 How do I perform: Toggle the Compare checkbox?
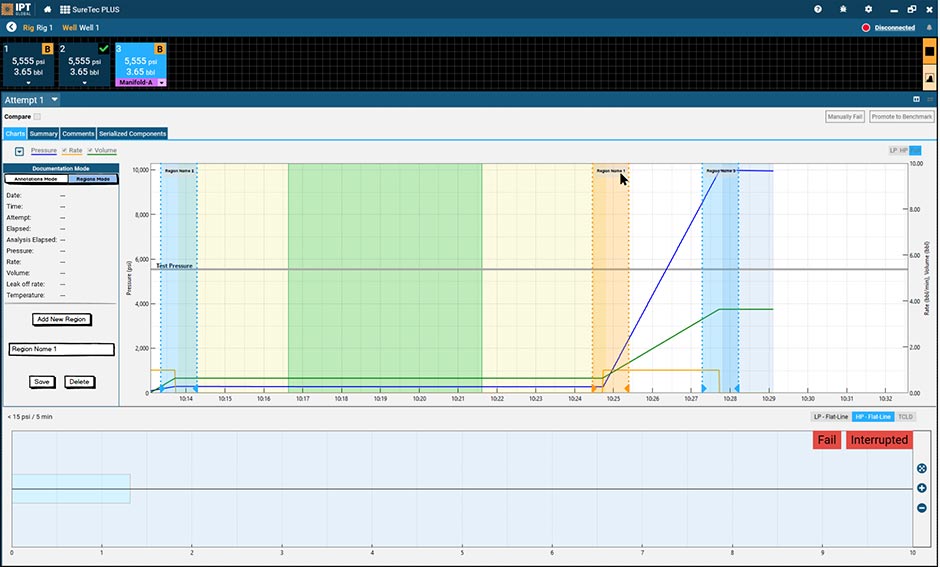tap(38, 117)
